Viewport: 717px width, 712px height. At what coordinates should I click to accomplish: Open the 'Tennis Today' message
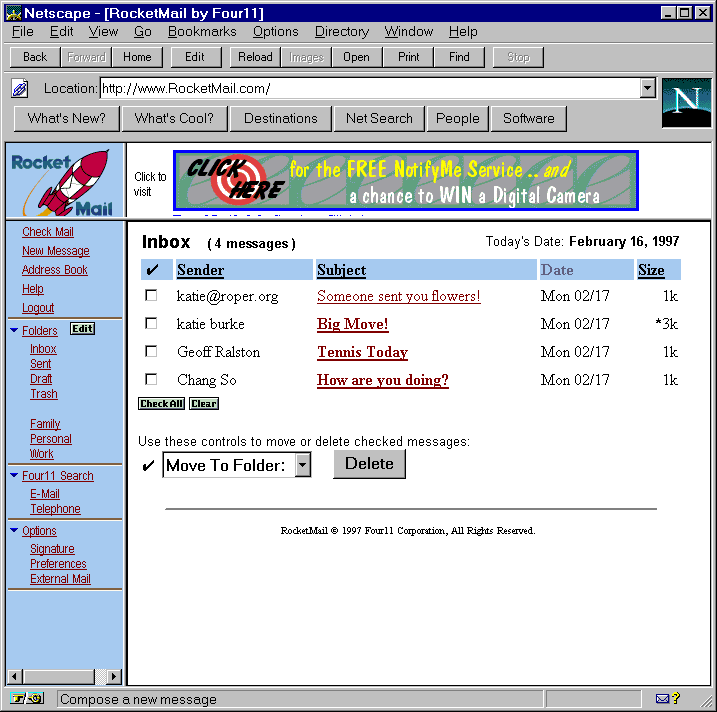362,352
